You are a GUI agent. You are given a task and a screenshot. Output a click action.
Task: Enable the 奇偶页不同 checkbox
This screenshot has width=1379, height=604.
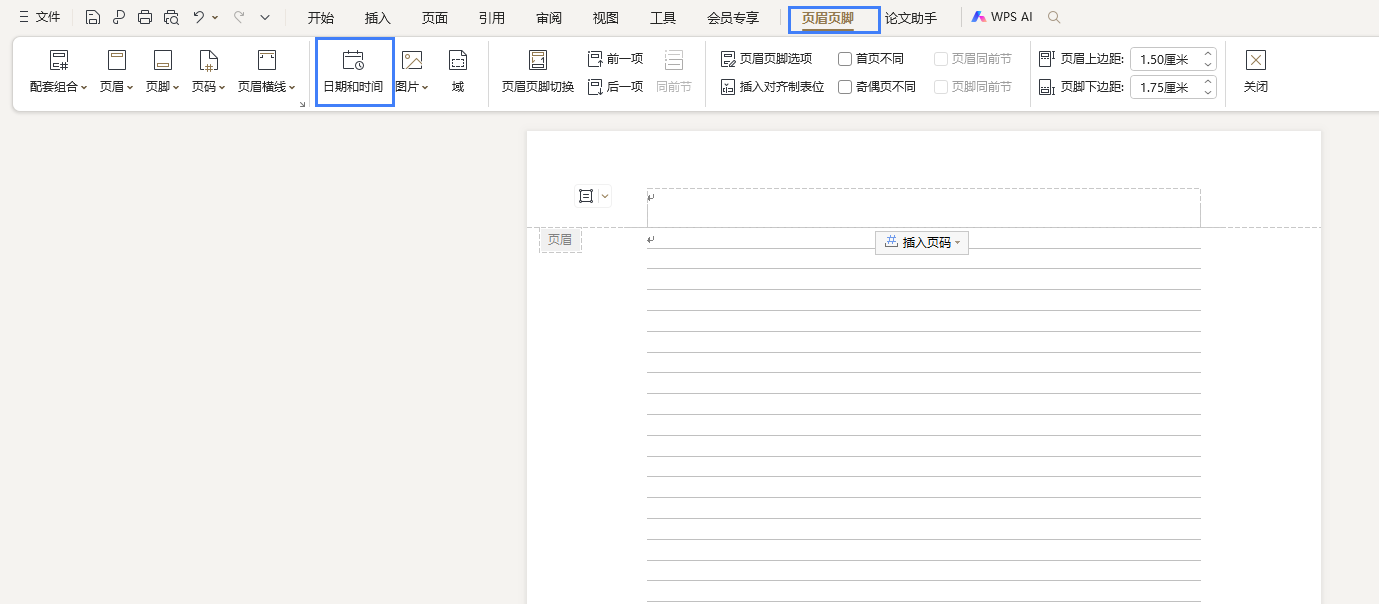pyautogui.click(x=845, y=87)
